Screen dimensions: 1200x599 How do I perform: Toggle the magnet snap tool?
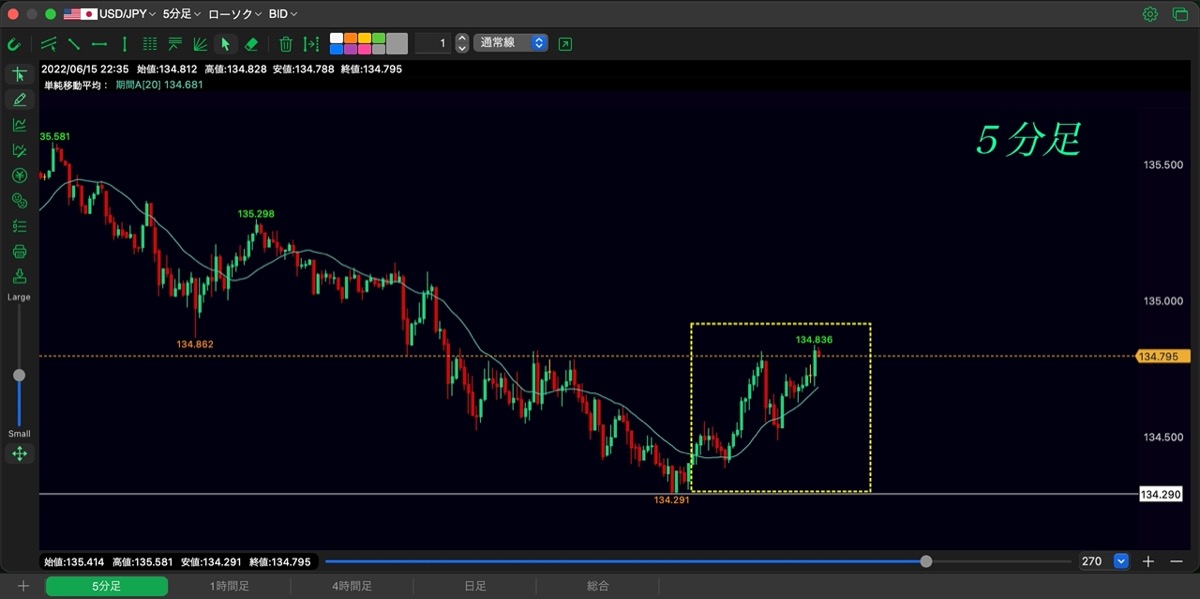pos(14,44)
